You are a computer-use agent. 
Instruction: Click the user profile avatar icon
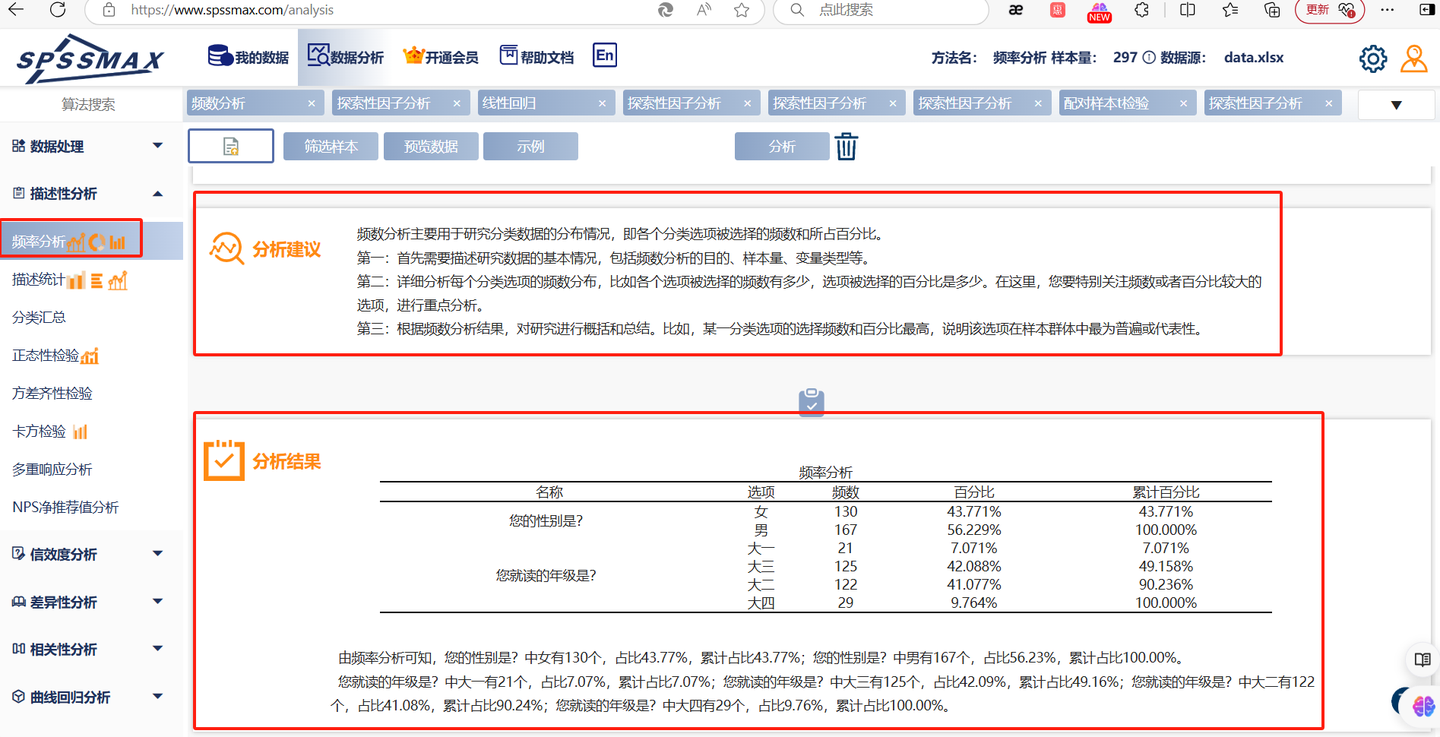[1414, 58]
